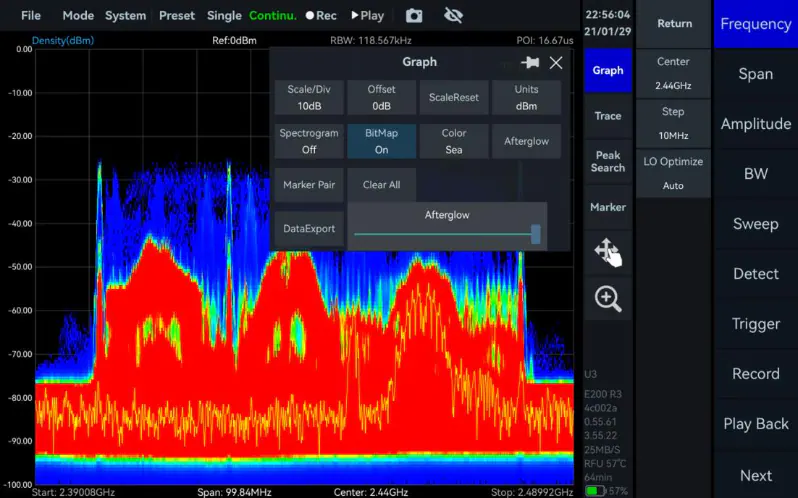Click the RBW: 118.567kHz readout

click(370, 41)
